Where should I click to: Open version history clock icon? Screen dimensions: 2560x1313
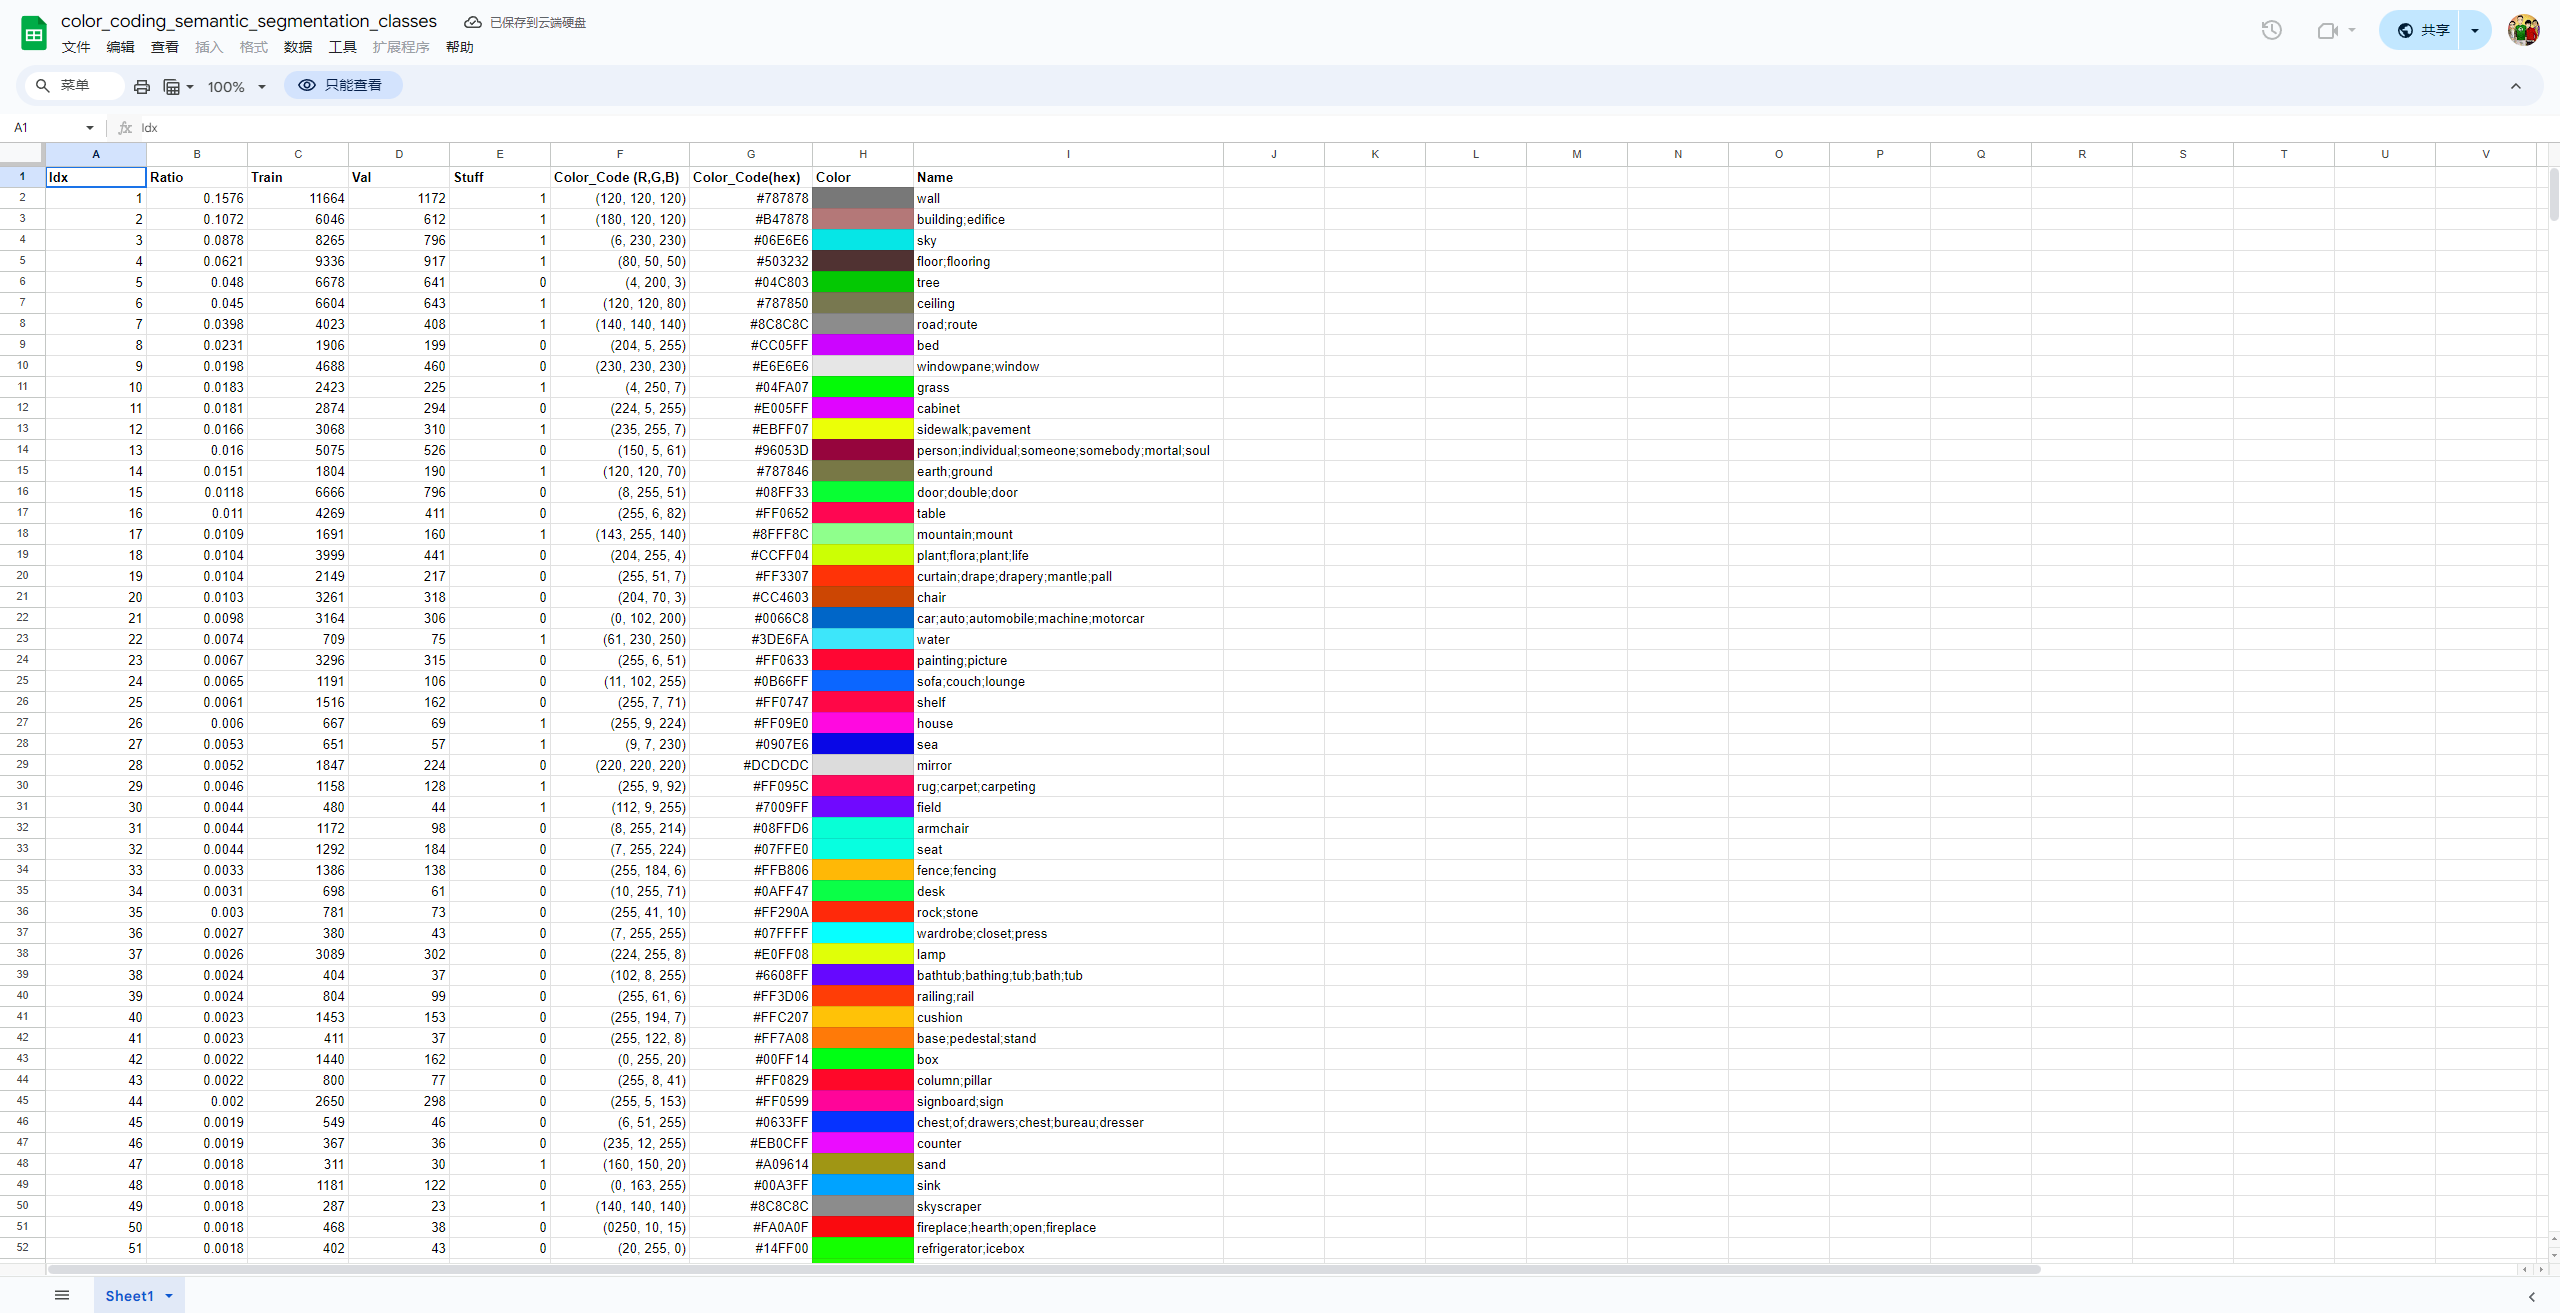(2271, 30)
